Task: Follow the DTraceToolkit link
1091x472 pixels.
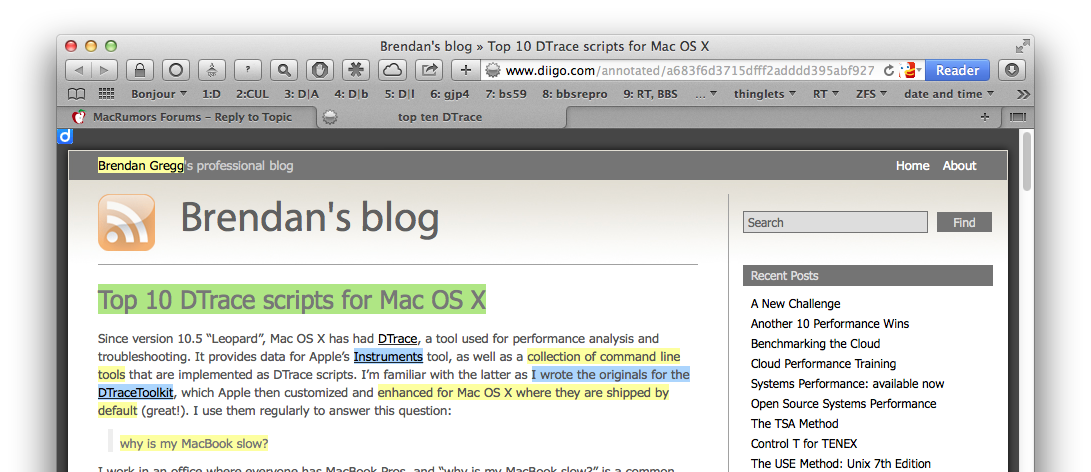Action: coord(136,393)
